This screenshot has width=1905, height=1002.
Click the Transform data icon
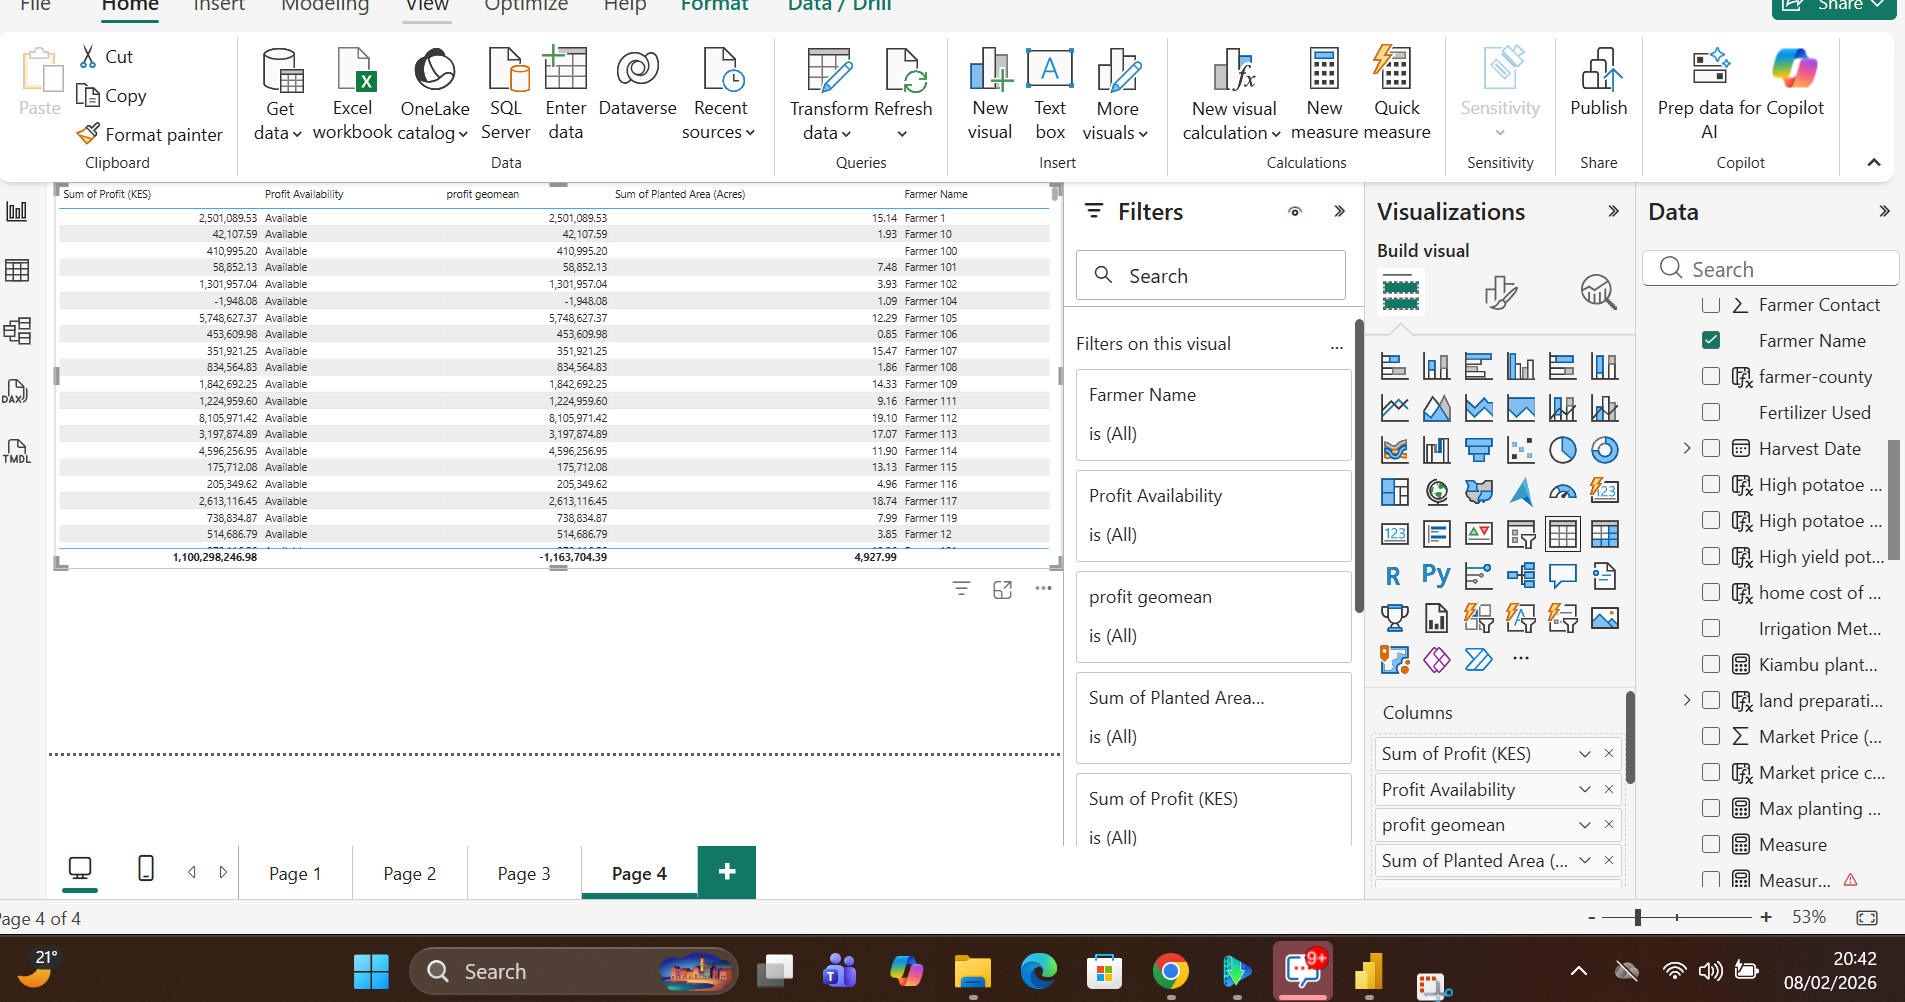pyautogui.click(x=828, y=72)
